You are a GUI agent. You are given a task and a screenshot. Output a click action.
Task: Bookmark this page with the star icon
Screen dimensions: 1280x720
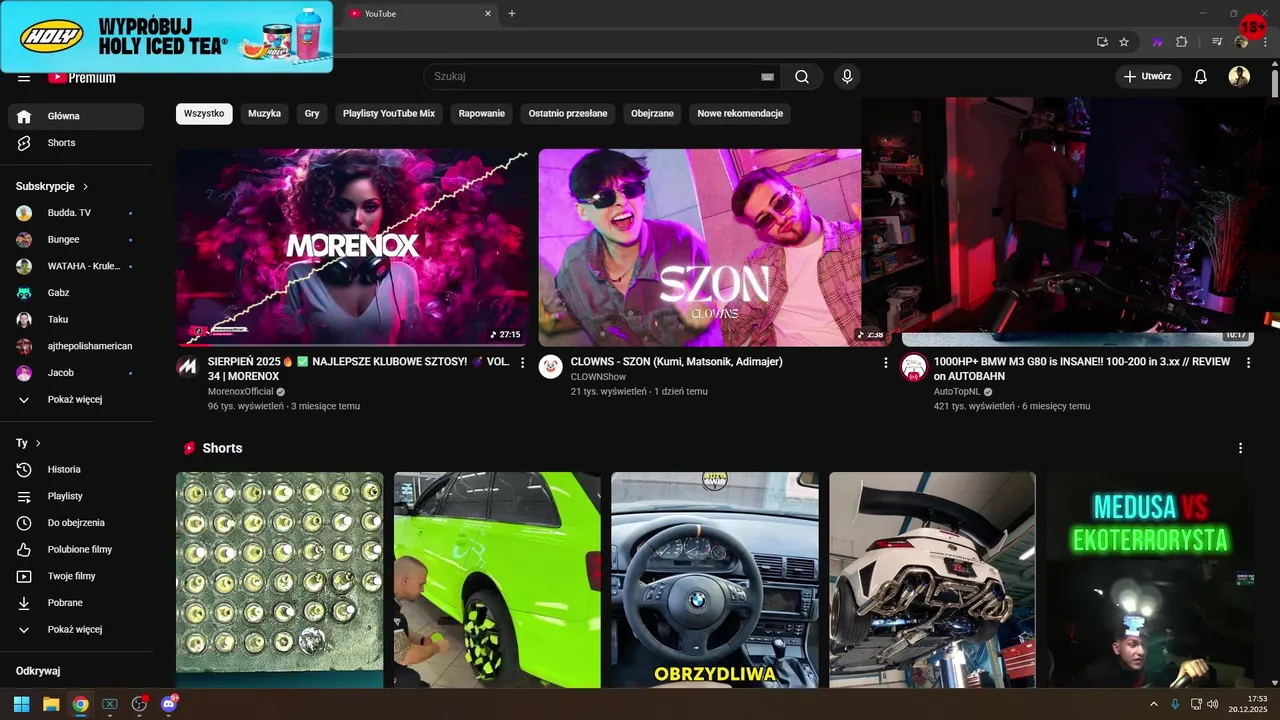click(1124, 42)
